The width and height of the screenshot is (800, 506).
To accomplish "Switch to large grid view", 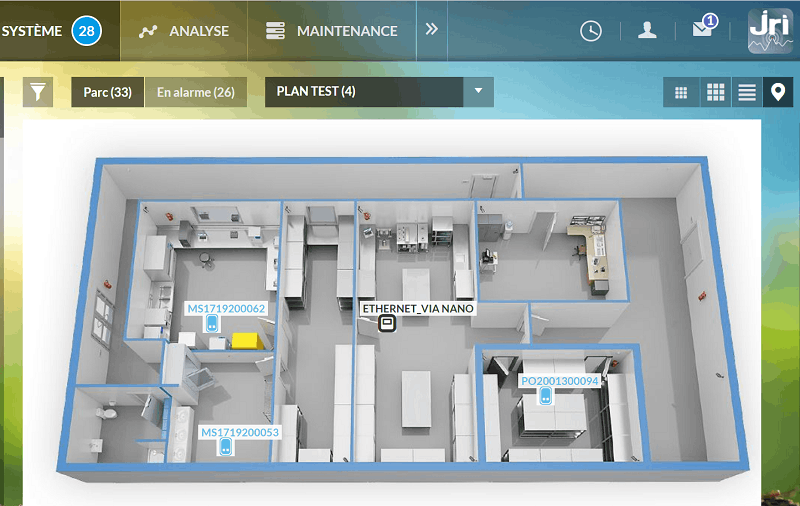I will tap(715, 92).
